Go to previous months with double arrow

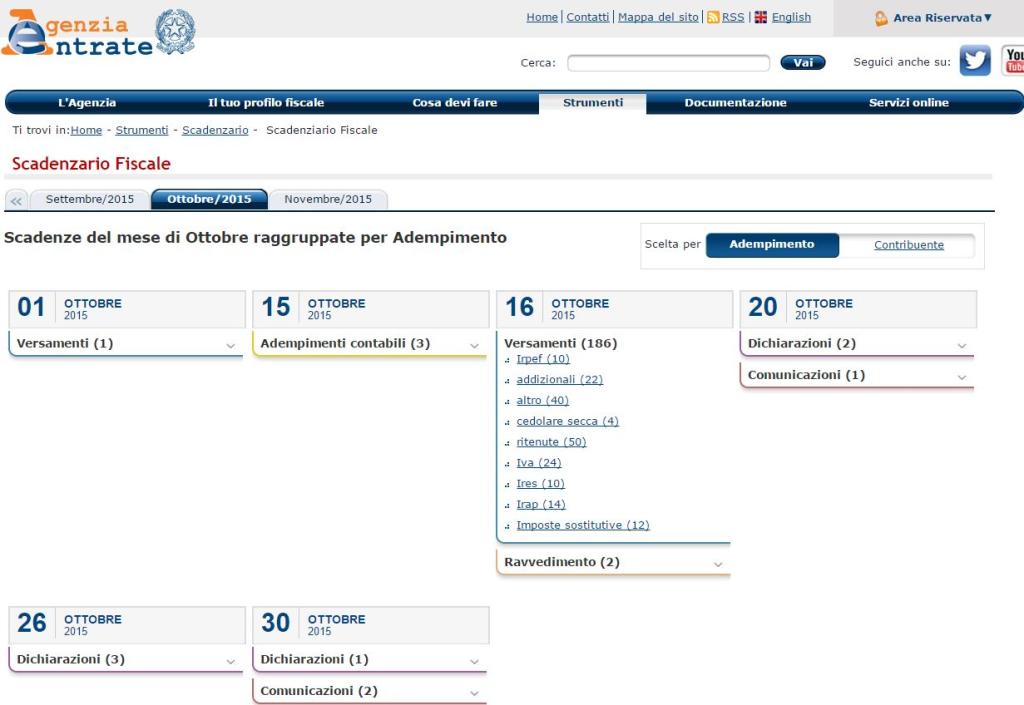[x=16, y=200]
